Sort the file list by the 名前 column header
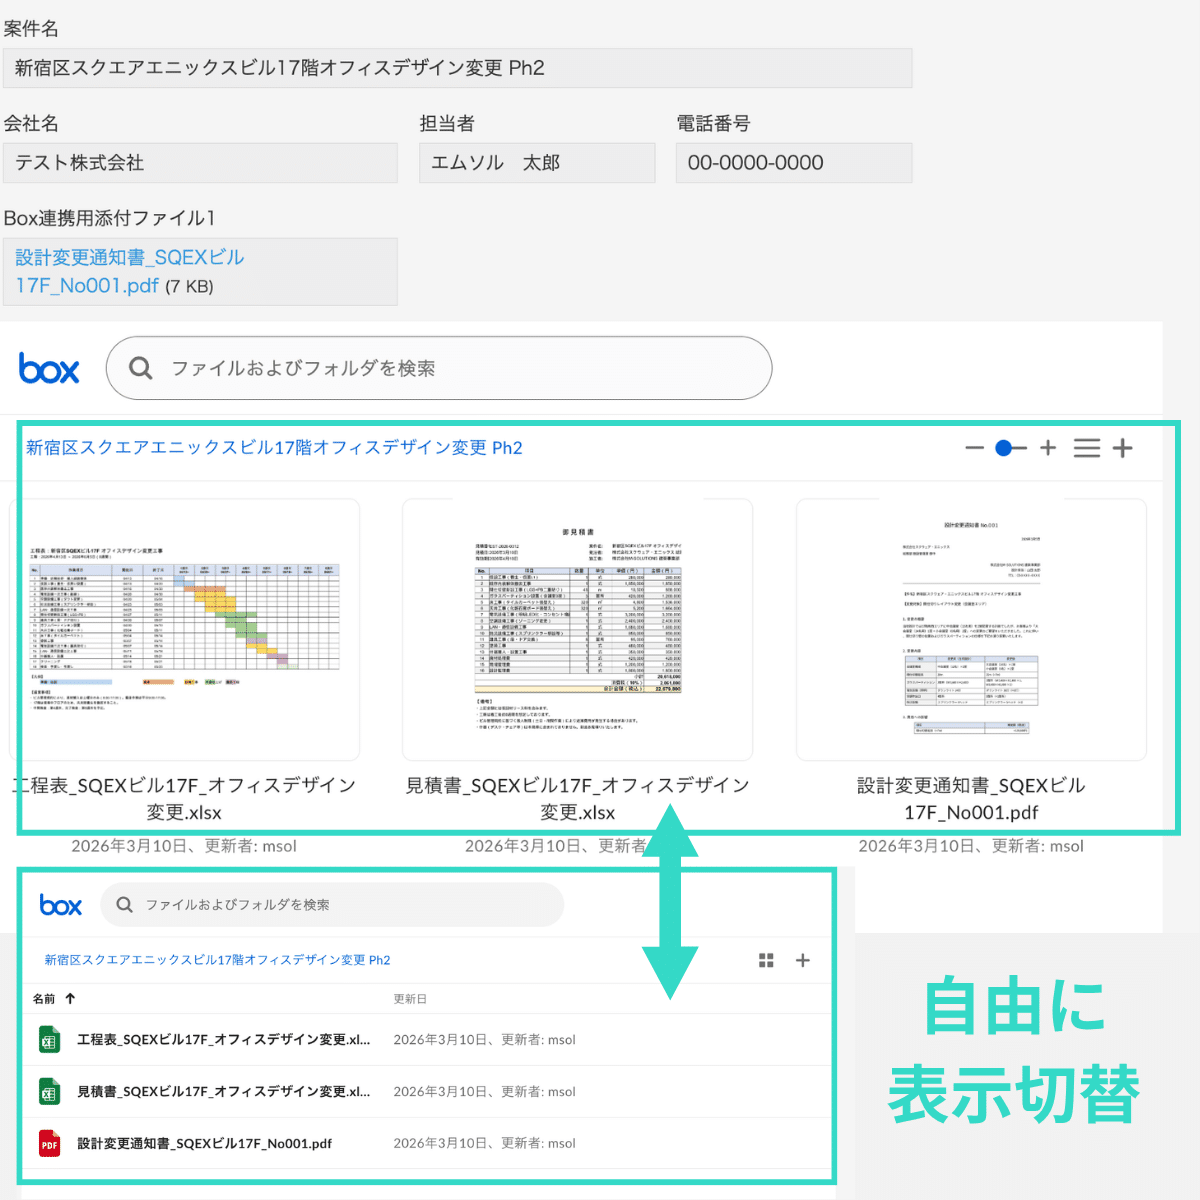The width and height of the screenshot is (1200, 1200). pyautogui.click(x=45, y=998)
